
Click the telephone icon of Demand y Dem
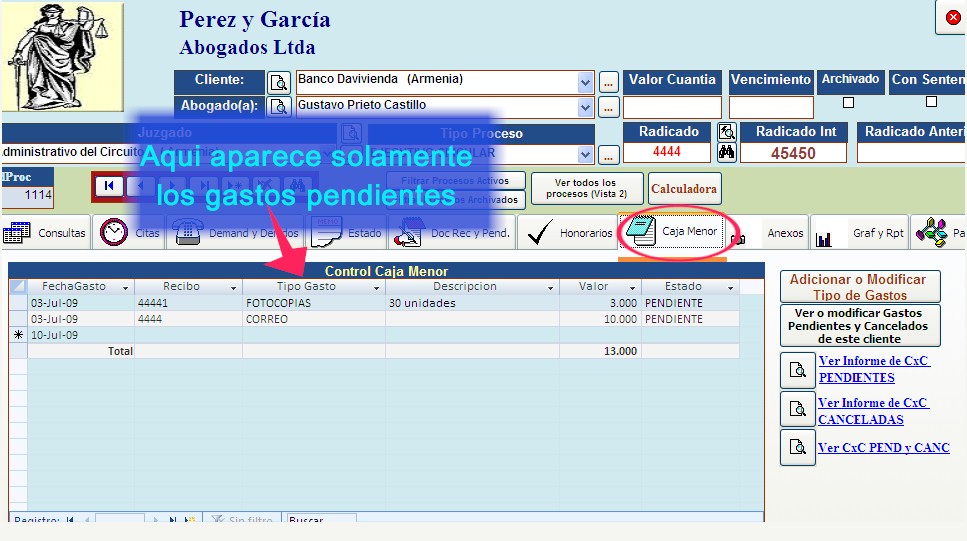click(x=188, y=233)
